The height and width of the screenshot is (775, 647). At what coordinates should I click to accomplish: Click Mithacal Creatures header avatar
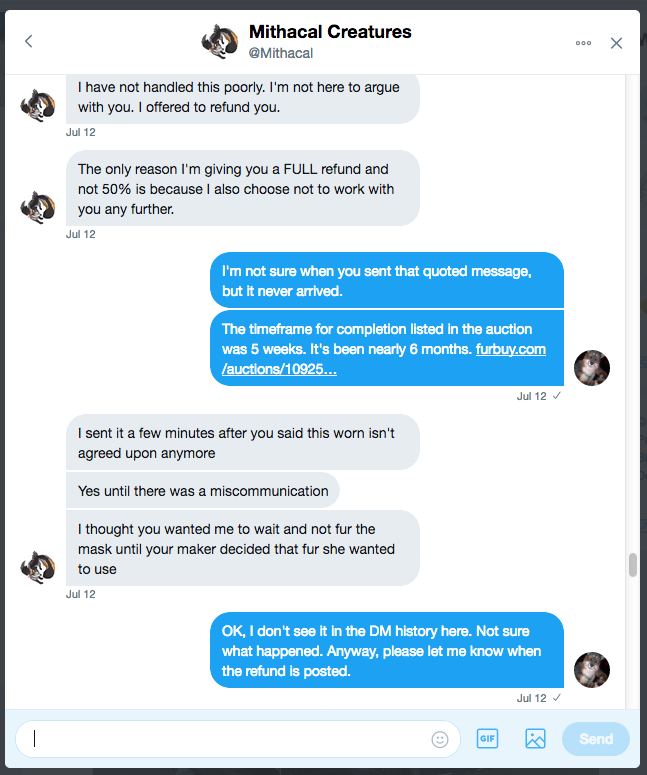coord(219,42)
